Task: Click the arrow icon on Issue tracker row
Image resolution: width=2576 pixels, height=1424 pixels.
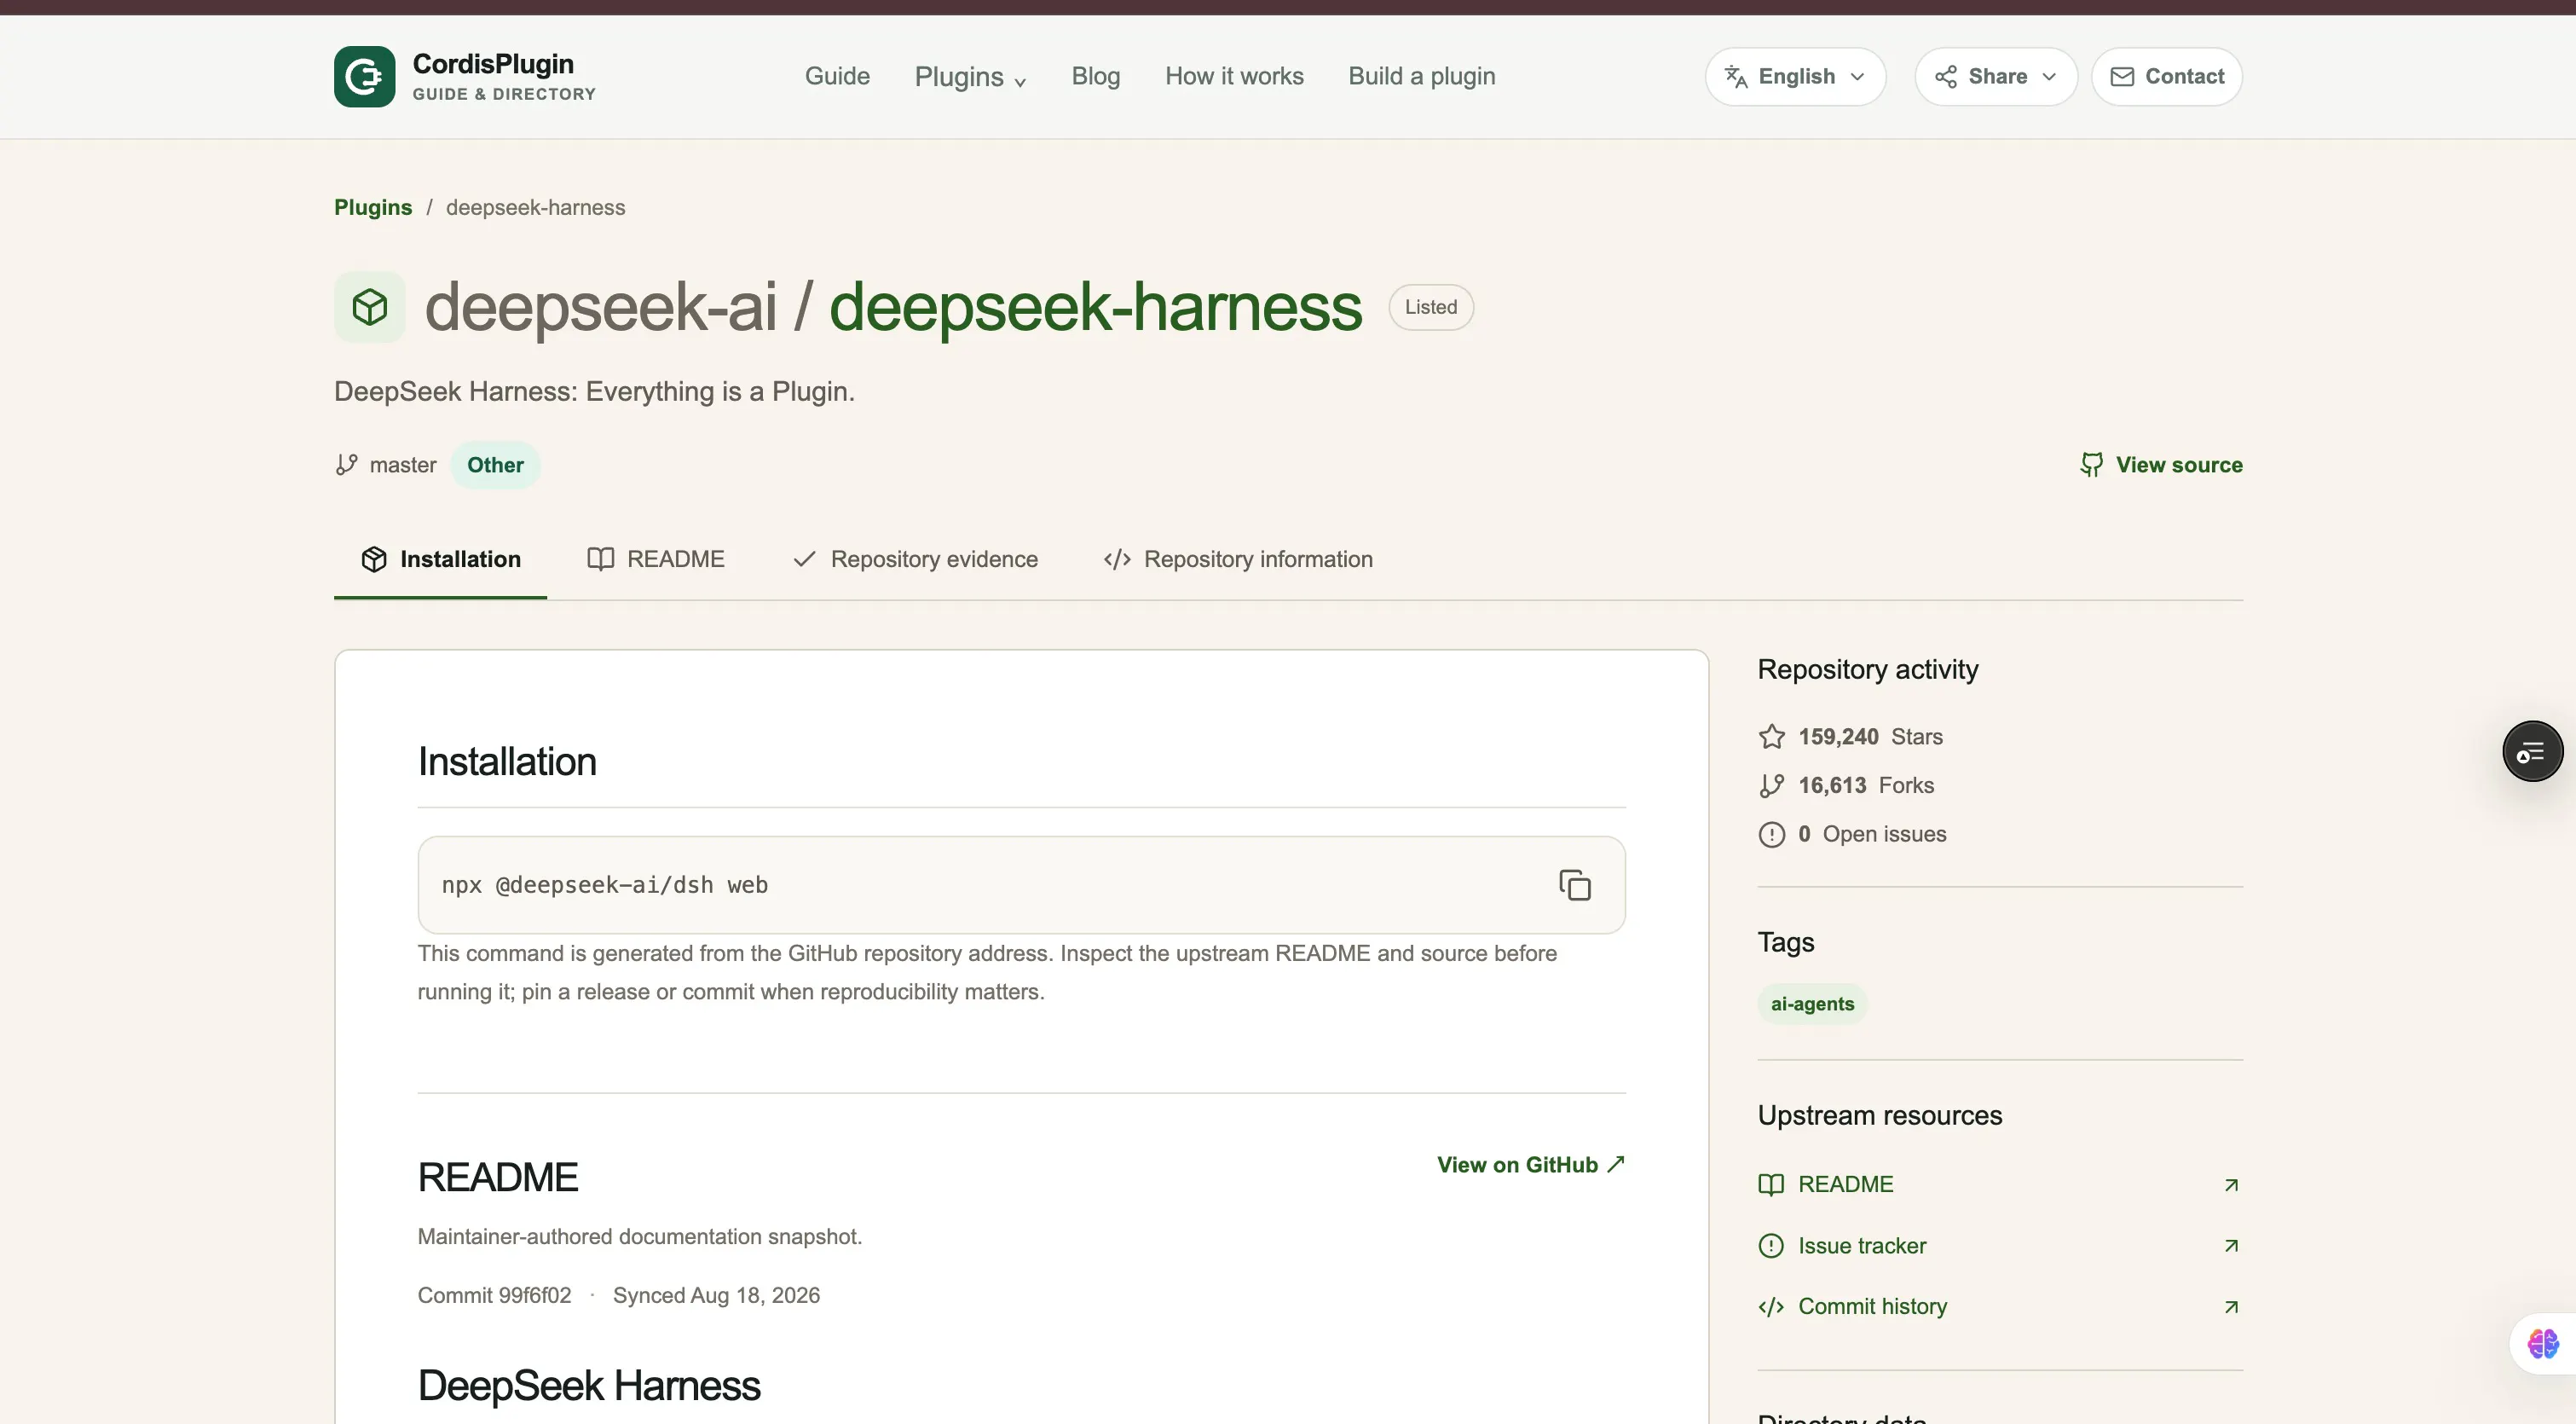Action: tap(2231, 1246)
